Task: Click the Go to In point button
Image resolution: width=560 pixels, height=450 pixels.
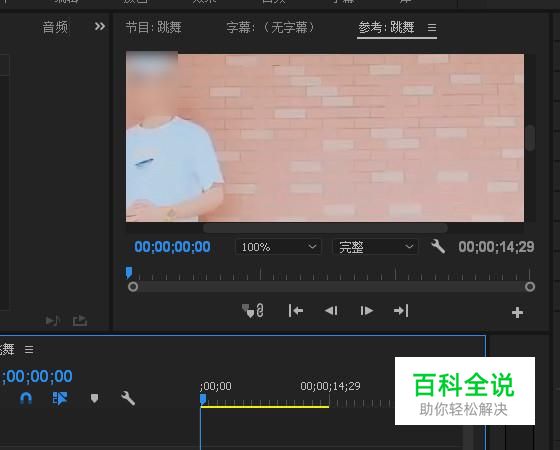Action: tap(296, 311)
